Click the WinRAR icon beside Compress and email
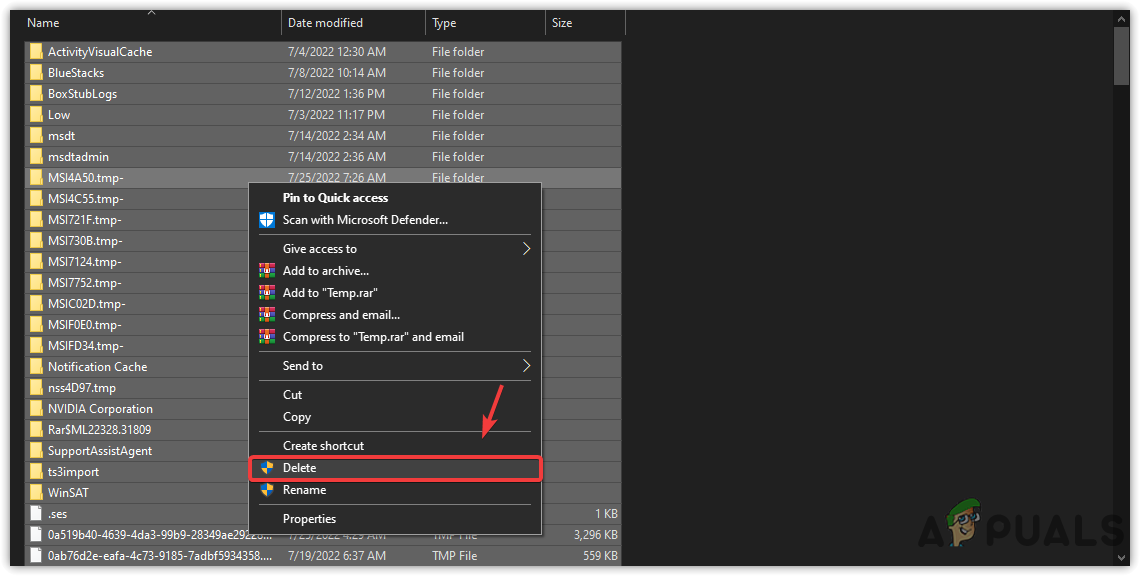1140x576 pixels. (x=267, y=315)
